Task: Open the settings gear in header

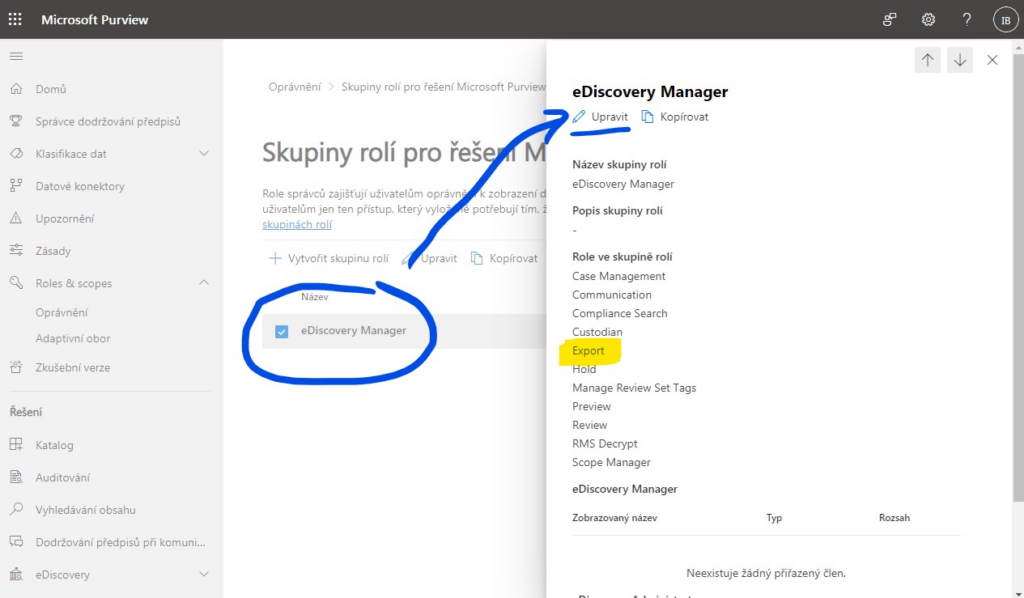Action: [x=928, y=20]
